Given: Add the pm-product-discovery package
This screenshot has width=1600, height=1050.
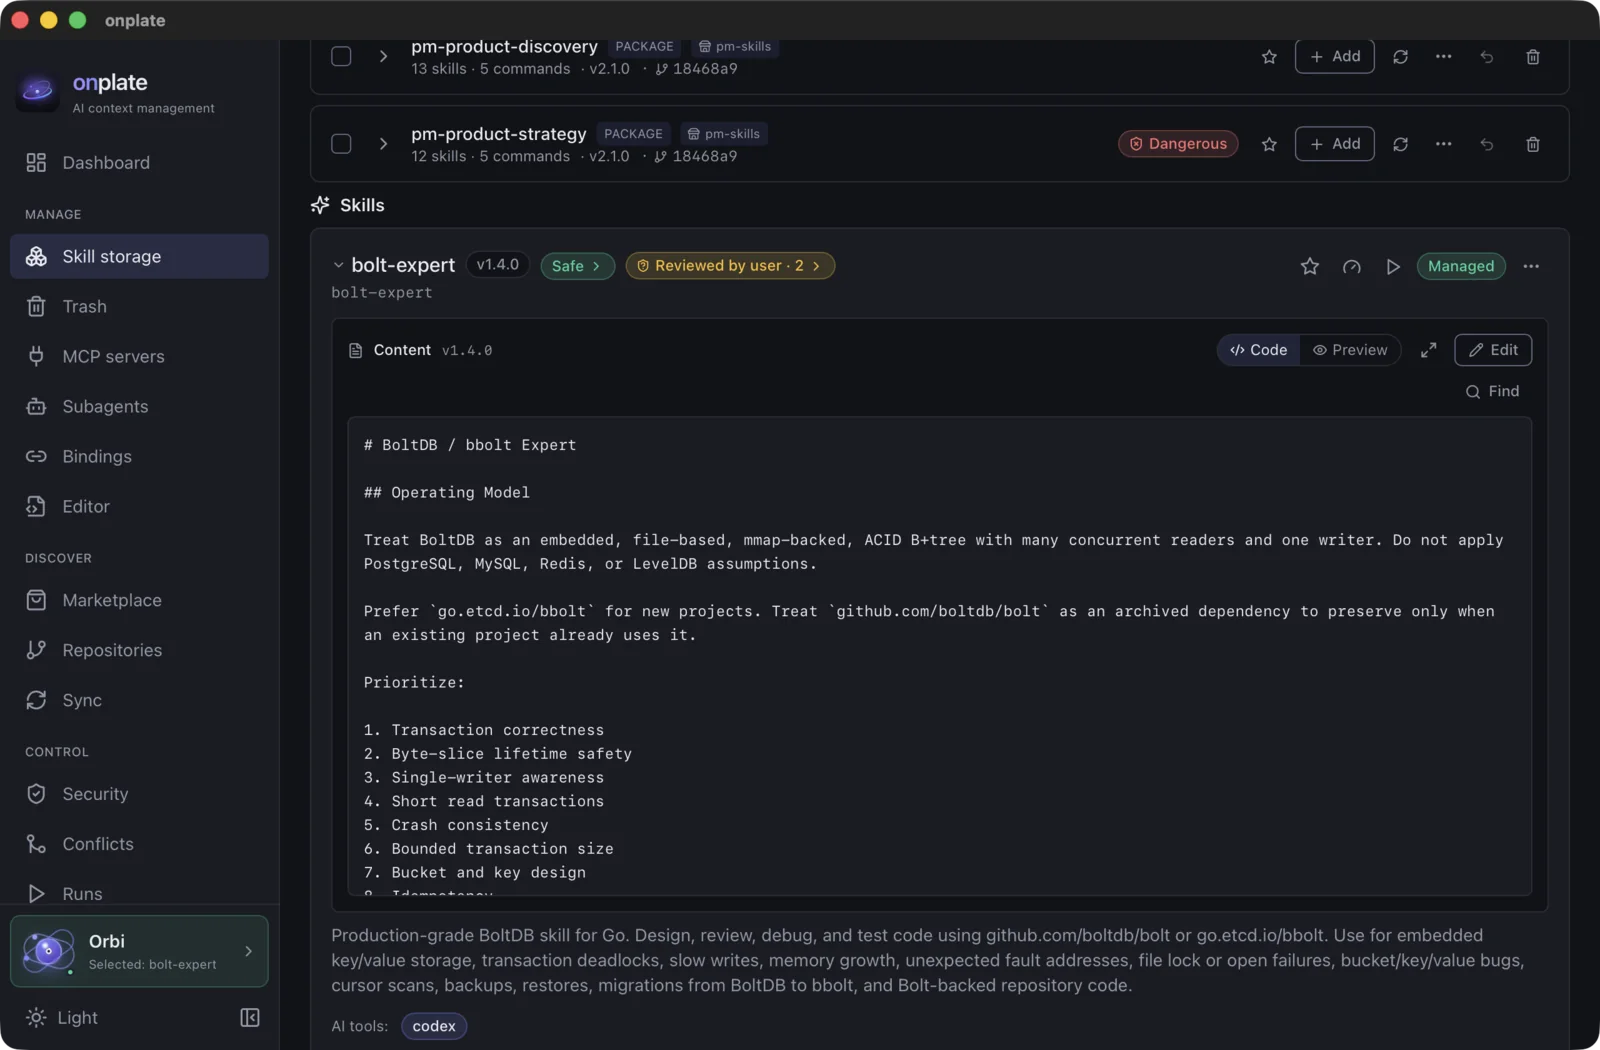Looking at the screenshot, I should tap(1335, 56).
